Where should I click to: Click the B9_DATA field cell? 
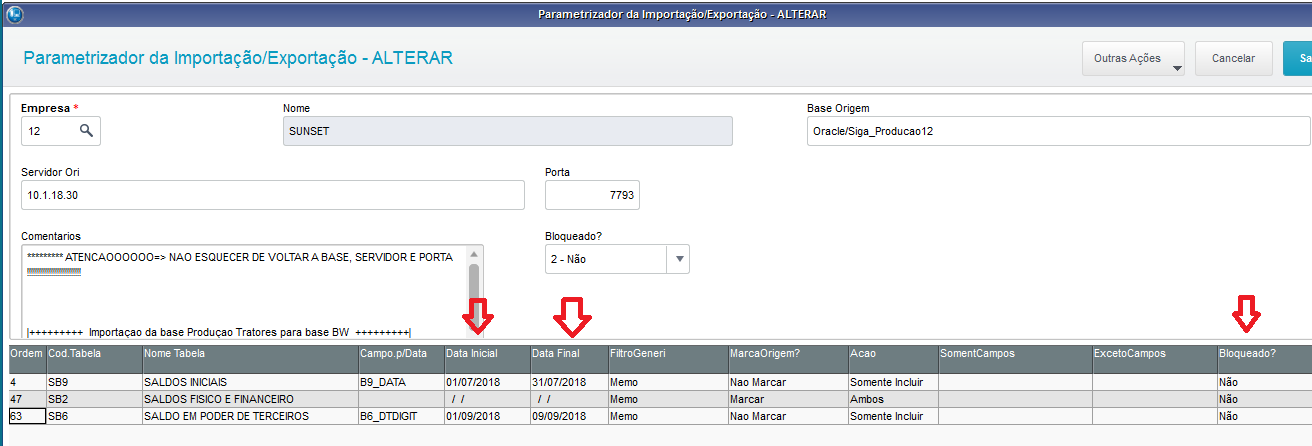[400, 383]
